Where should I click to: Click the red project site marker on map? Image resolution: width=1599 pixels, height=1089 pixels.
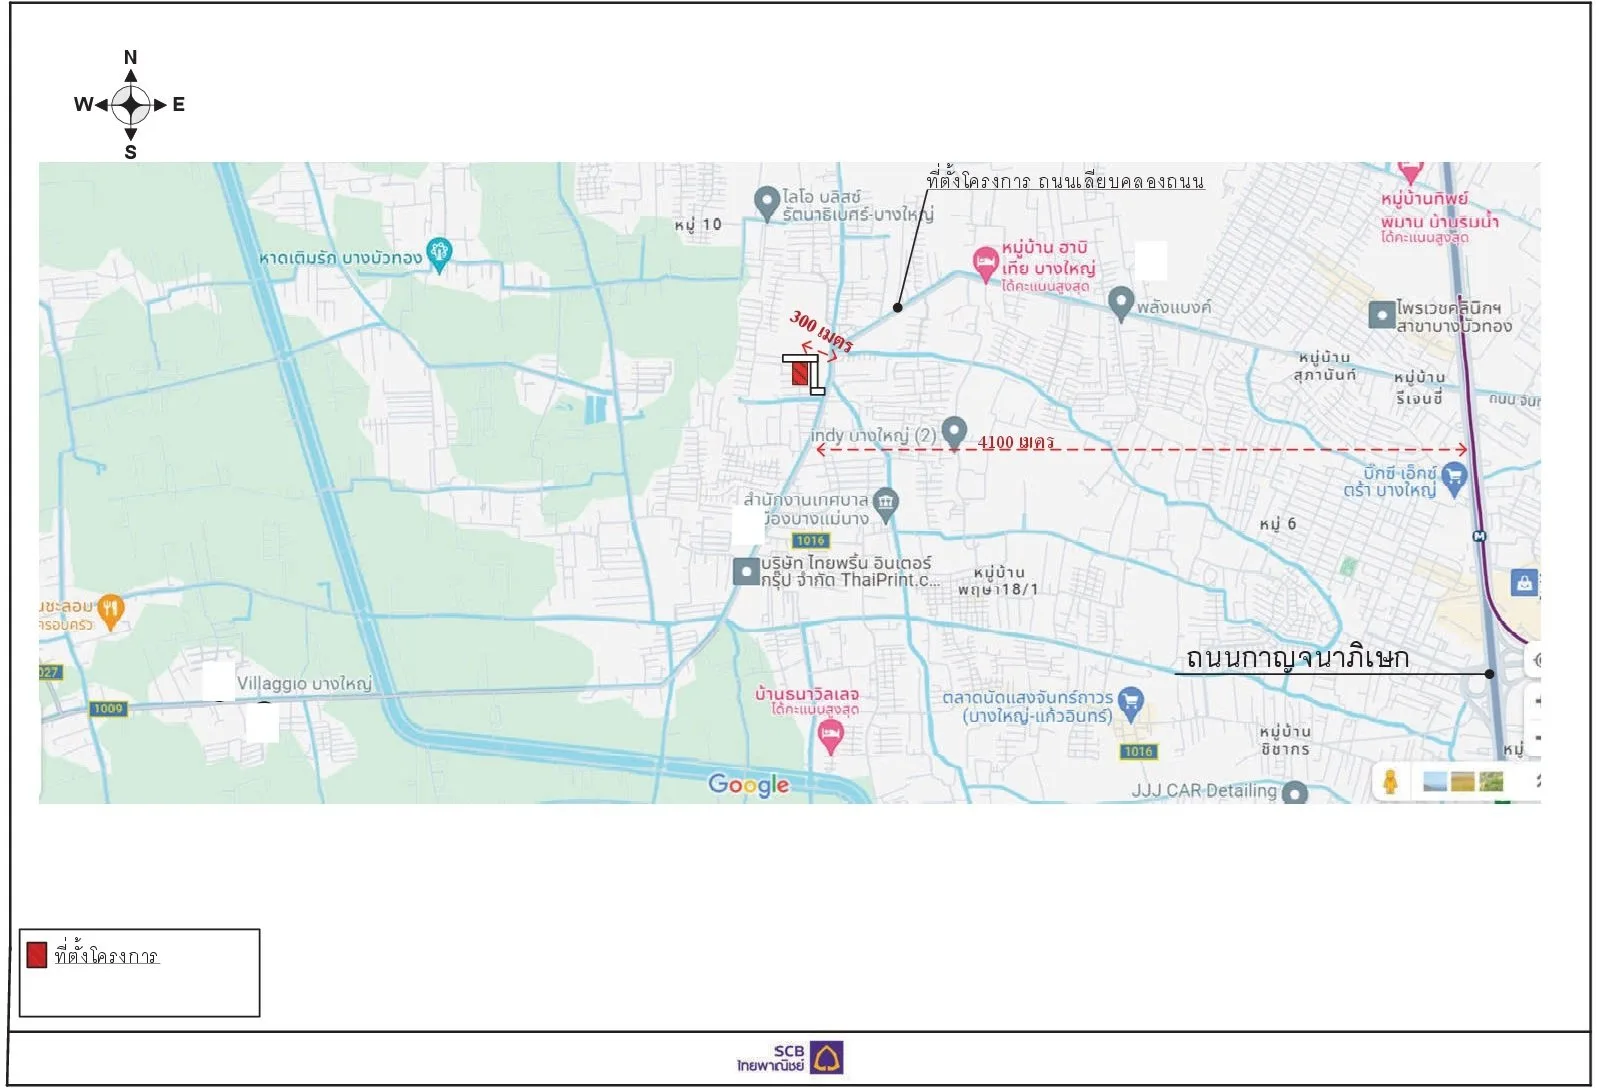tap(800, 373)
